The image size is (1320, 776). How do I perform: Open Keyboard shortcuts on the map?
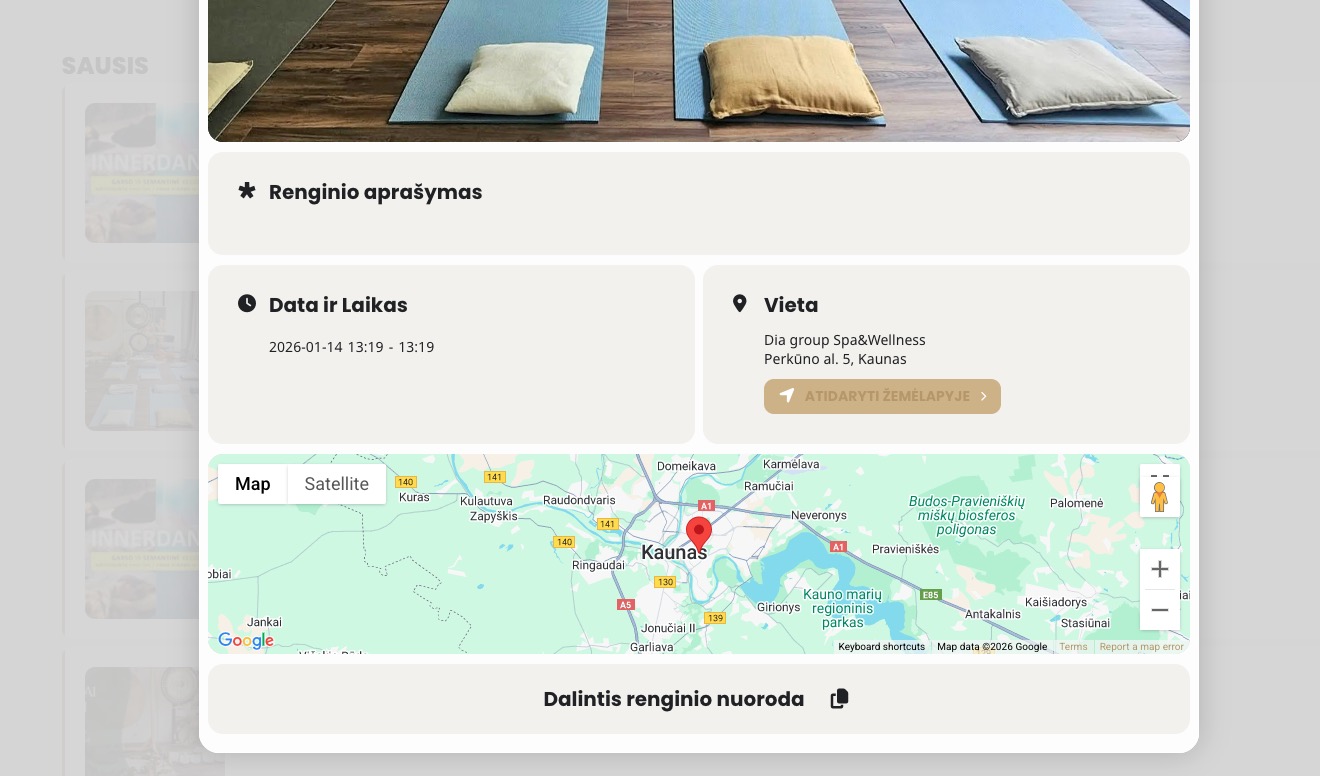(x=881, y=647)
